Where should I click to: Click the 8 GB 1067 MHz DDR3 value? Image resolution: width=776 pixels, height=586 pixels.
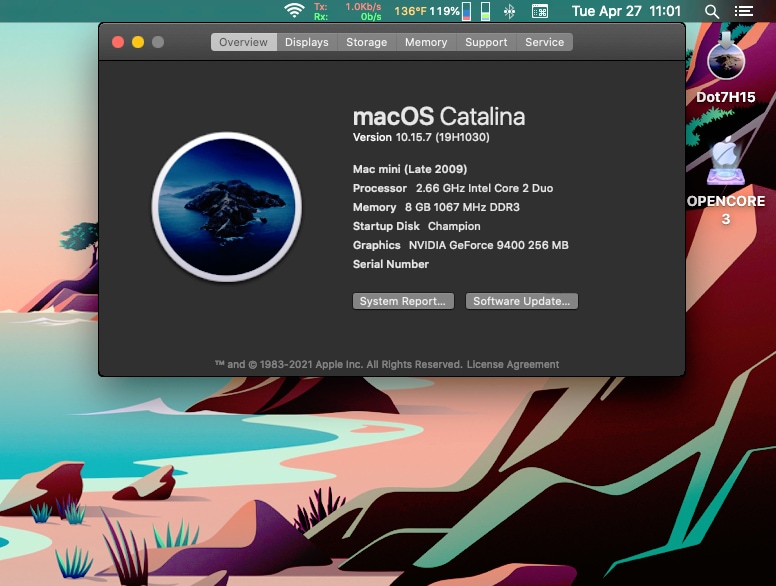pyautogui.click(x=462, y=207)
